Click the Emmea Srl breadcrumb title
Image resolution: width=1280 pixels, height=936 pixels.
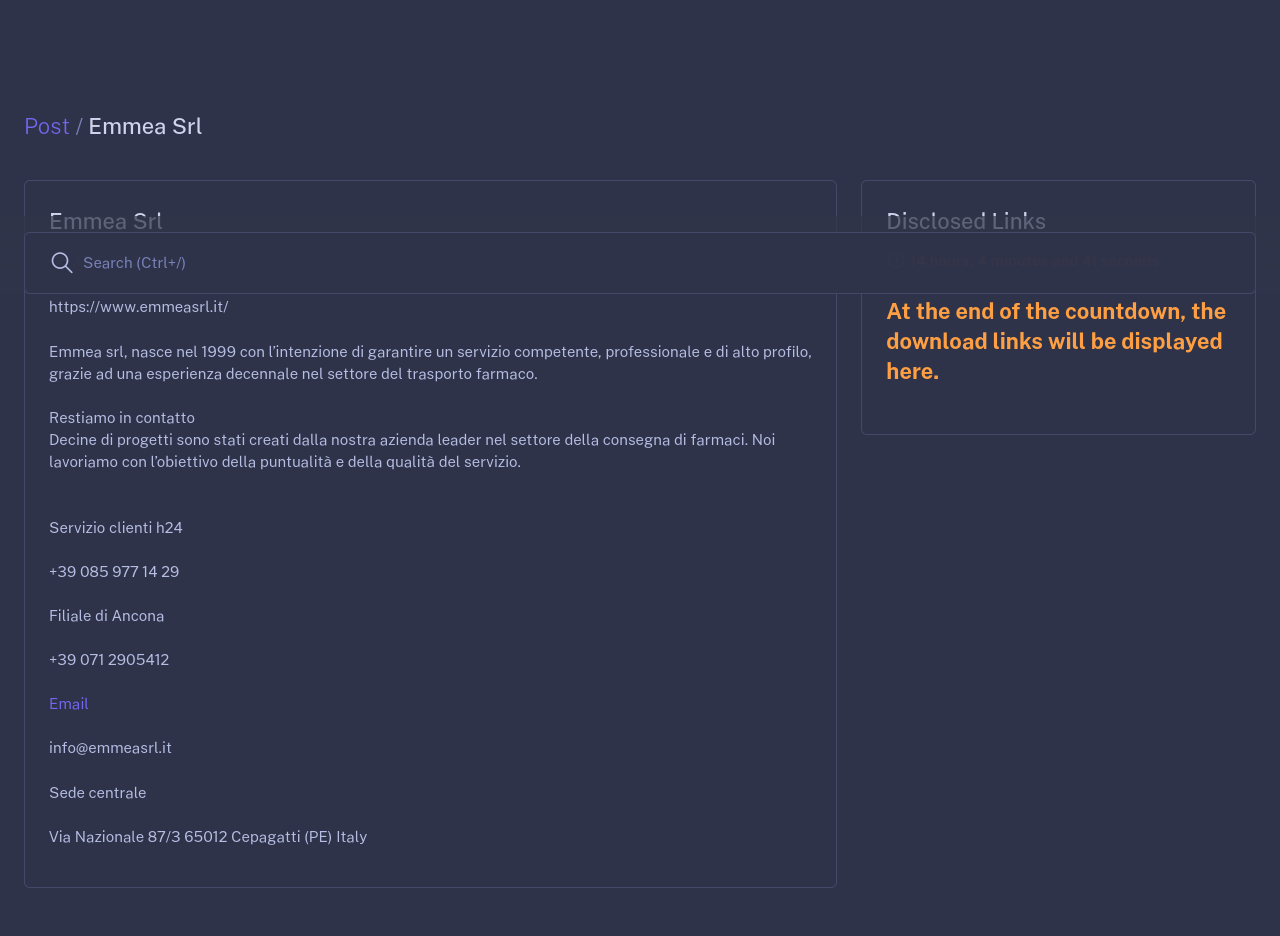pyautogui.click(x=145, y=126)
